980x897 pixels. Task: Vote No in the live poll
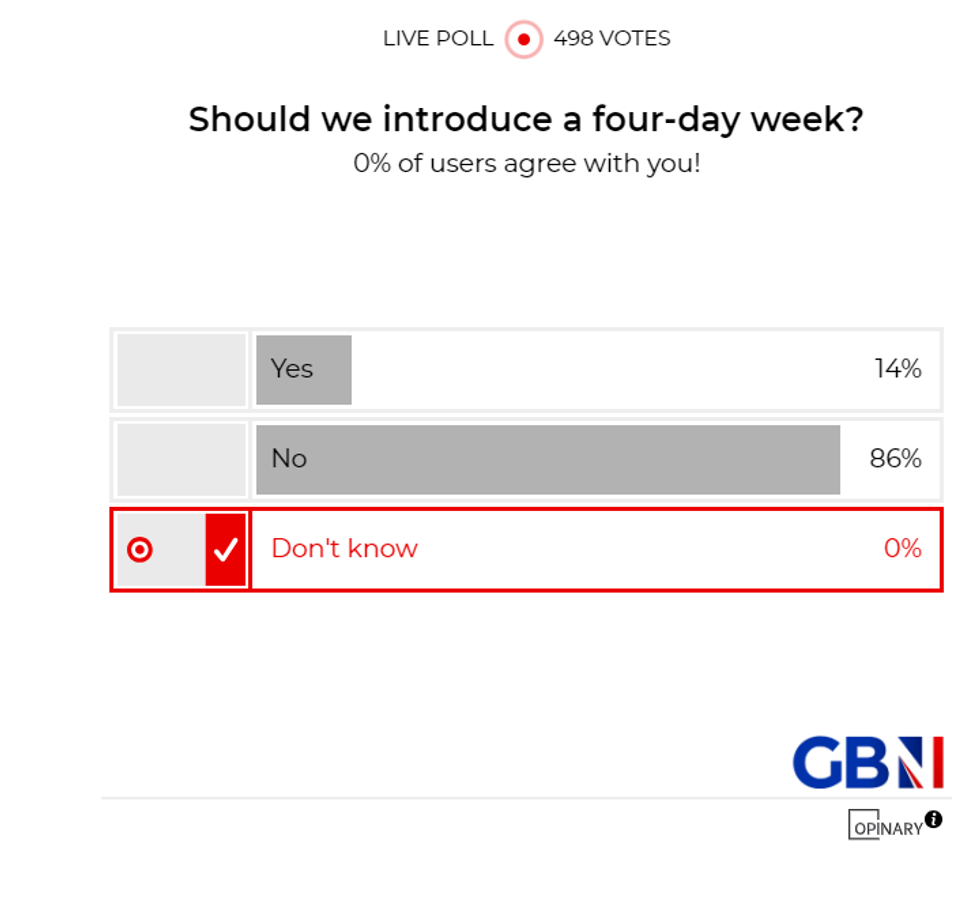pyautogui.click(x=550, y=459)
